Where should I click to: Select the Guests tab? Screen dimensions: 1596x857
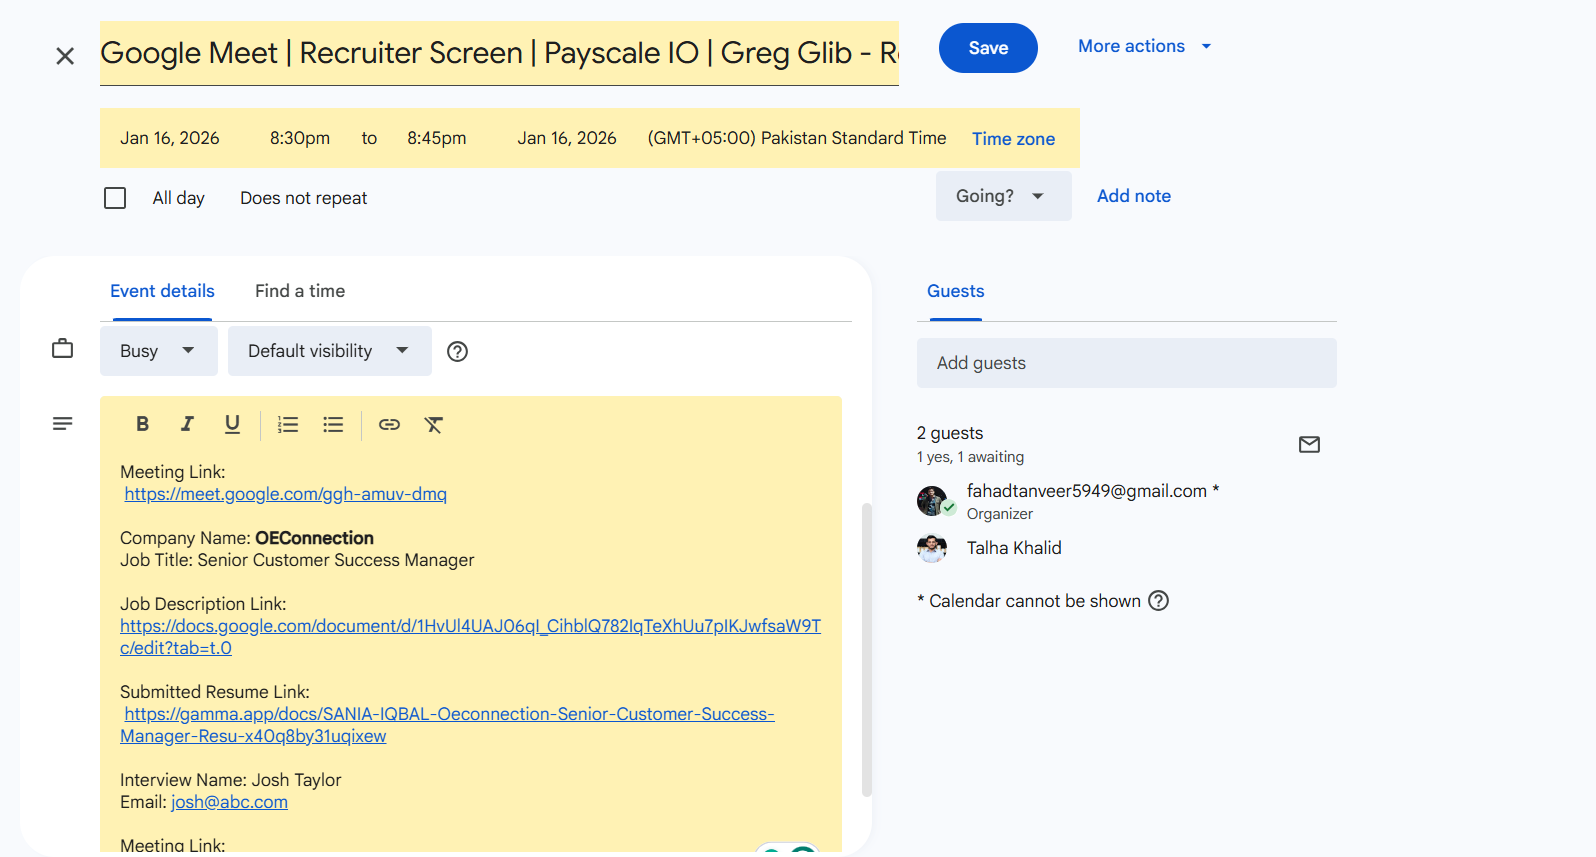pyautogui.click(x=956, y=291)
